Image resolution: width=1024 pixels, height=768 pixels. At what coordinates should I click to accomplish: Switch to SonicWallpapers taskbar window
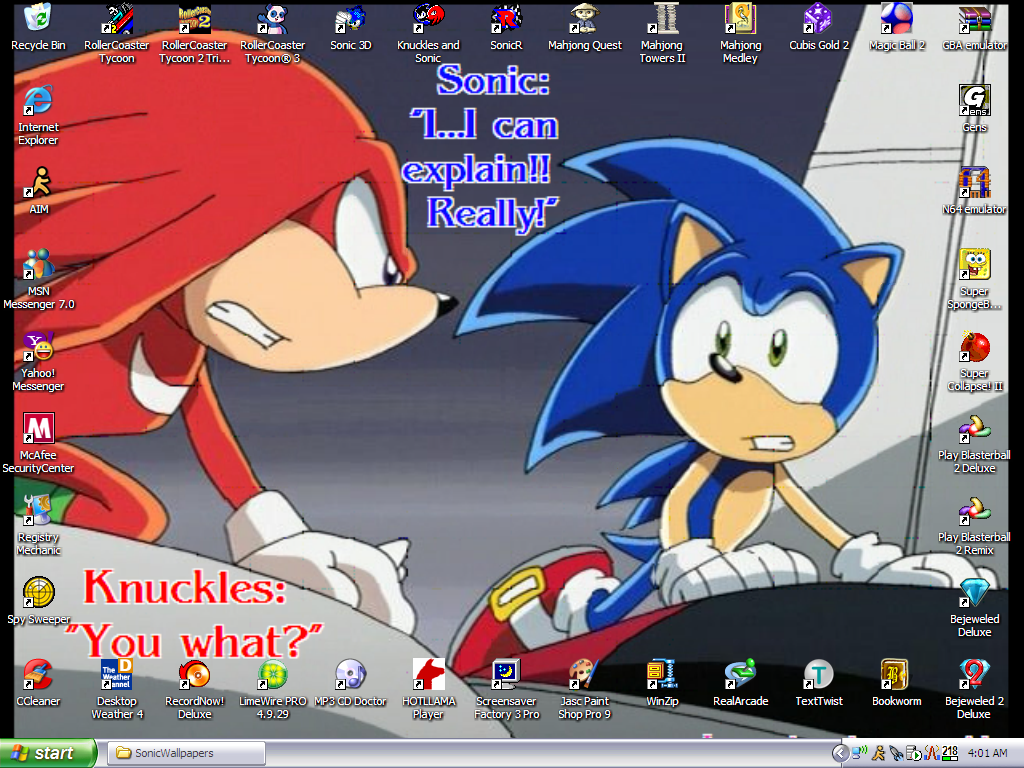tap(186, 753)
